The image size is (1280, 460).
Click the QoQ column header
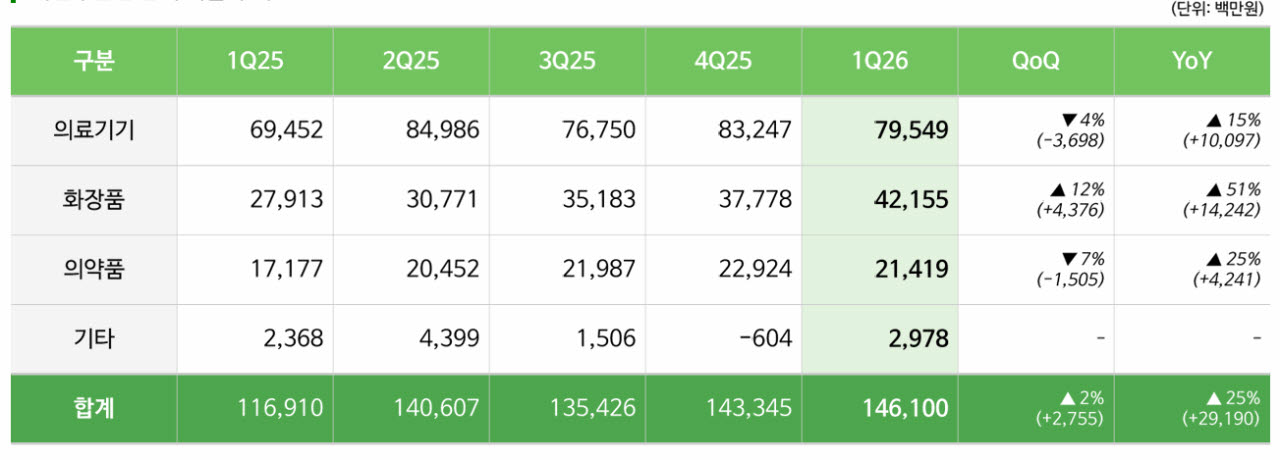[1036, 61]
